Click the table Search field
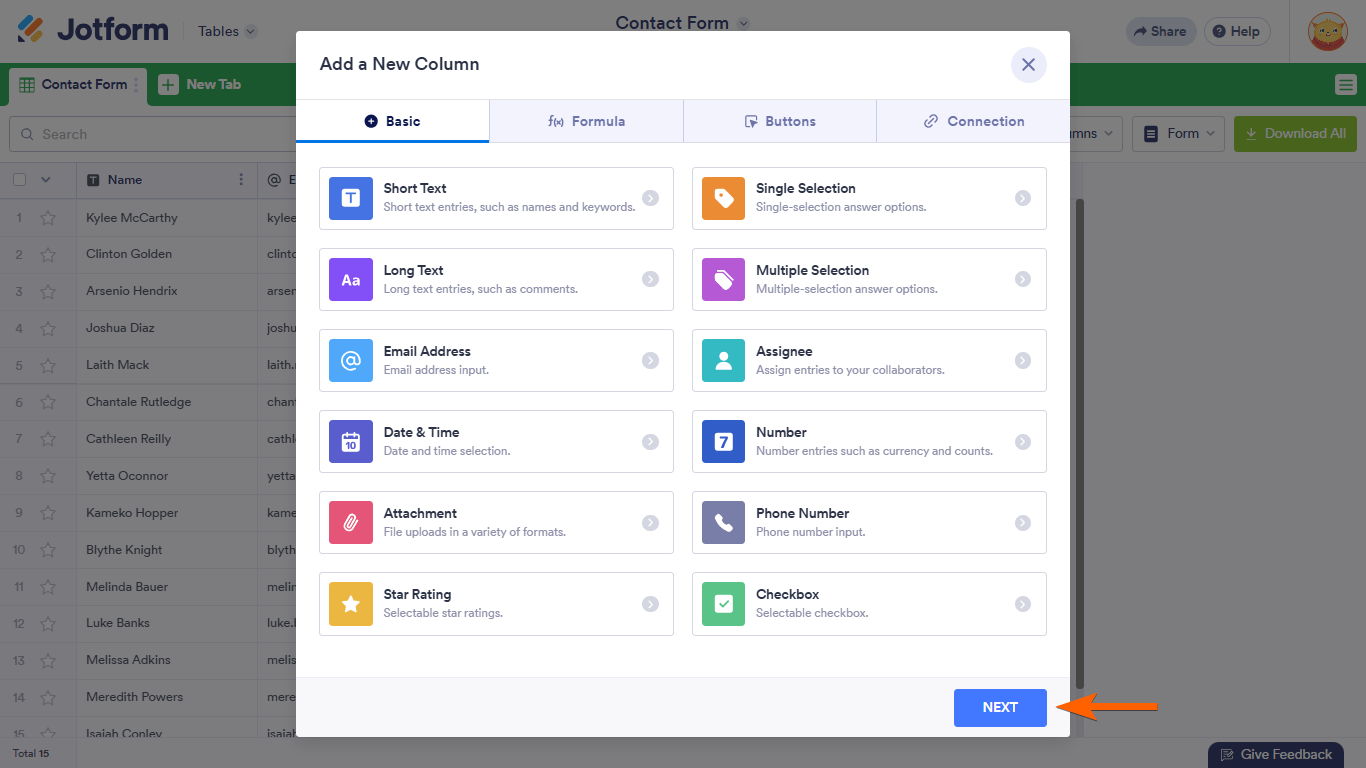Viewport: 1366px width, 768px height. coord(150,134)
